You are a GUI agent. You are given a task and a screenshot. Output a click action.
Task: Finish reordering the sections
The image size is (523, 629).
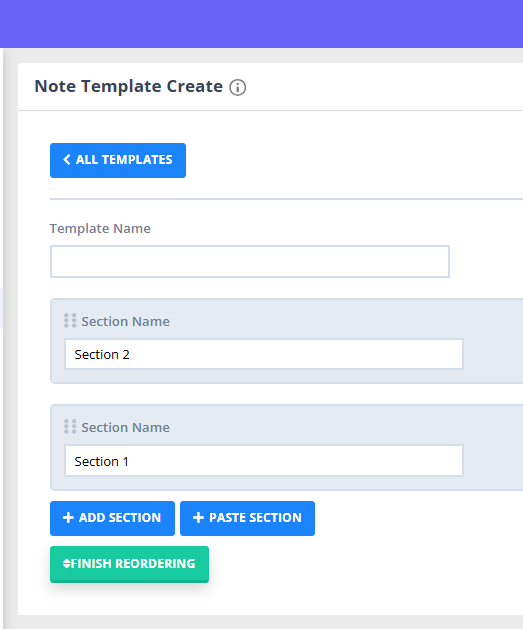(129, 564)
